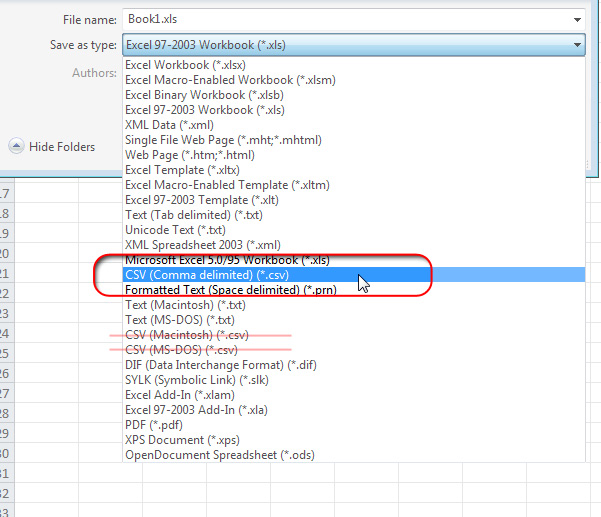Select OpenDocument Spreadsheet (*.ods)
Screen dimensions: 601x517
click(353, 455)
